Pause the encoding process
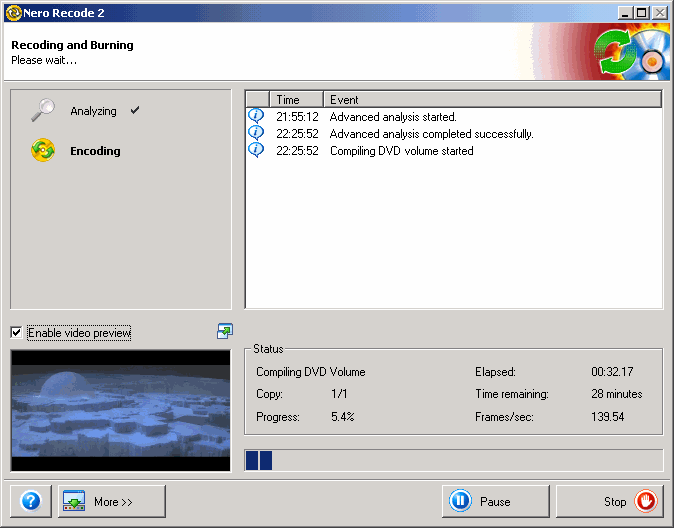The height and width of the screenshot is (528, 674). pyautogui.click(x=495, y=502)
